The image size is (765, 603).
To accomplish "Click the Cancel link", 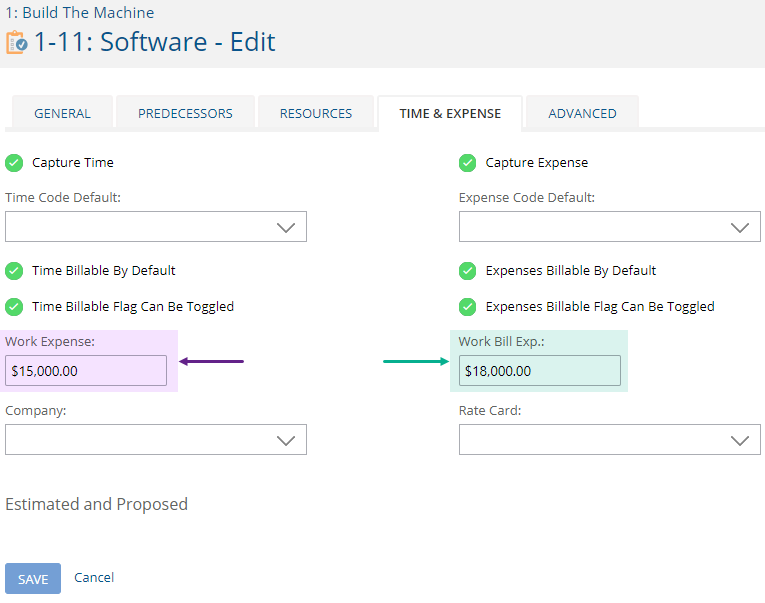I will coord(94,578).
